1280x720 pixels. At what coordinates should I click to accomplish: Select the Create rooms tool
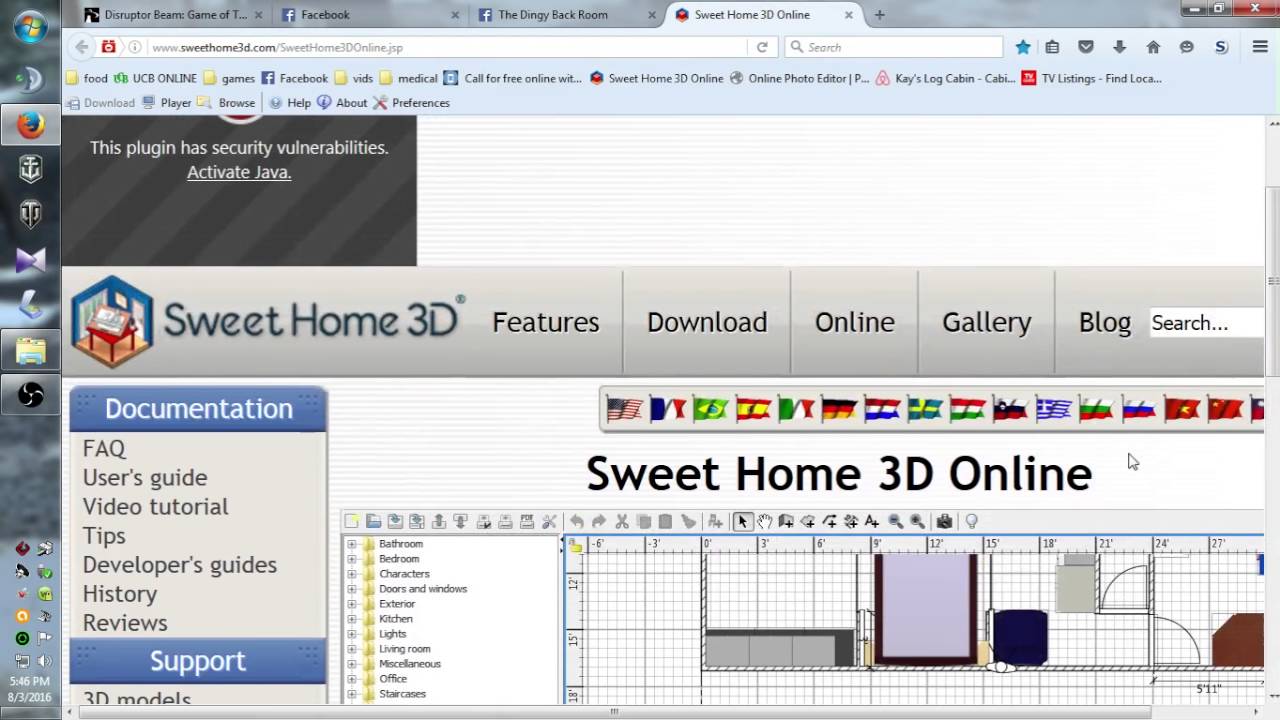pyautogui.click(x=808, y=521)
